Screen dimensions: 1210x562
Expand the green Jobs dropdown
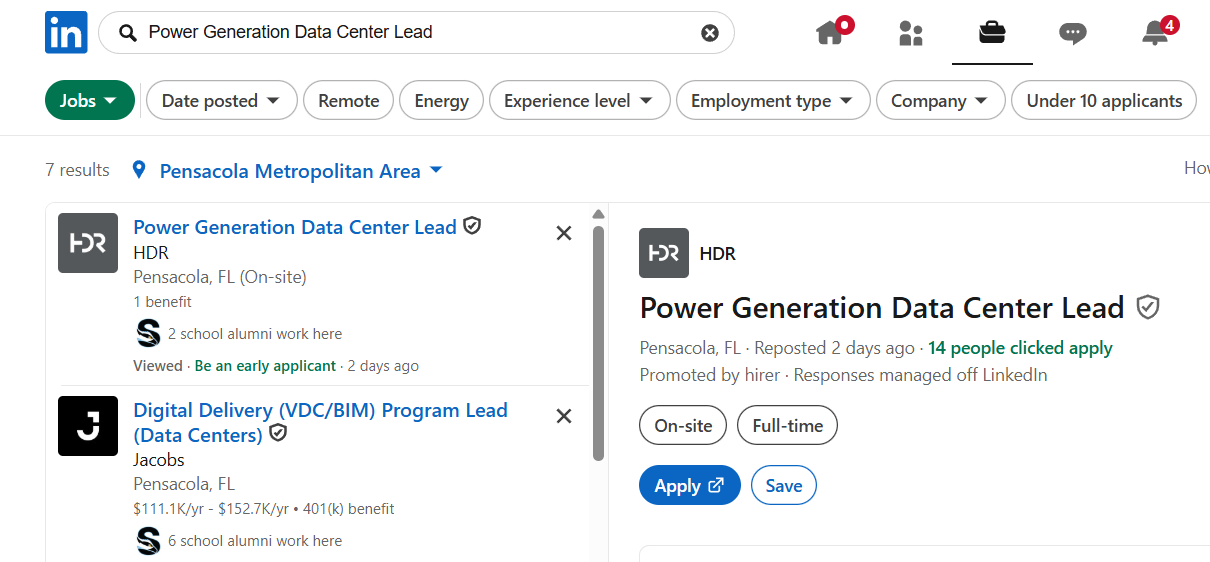tap(90, 100)
